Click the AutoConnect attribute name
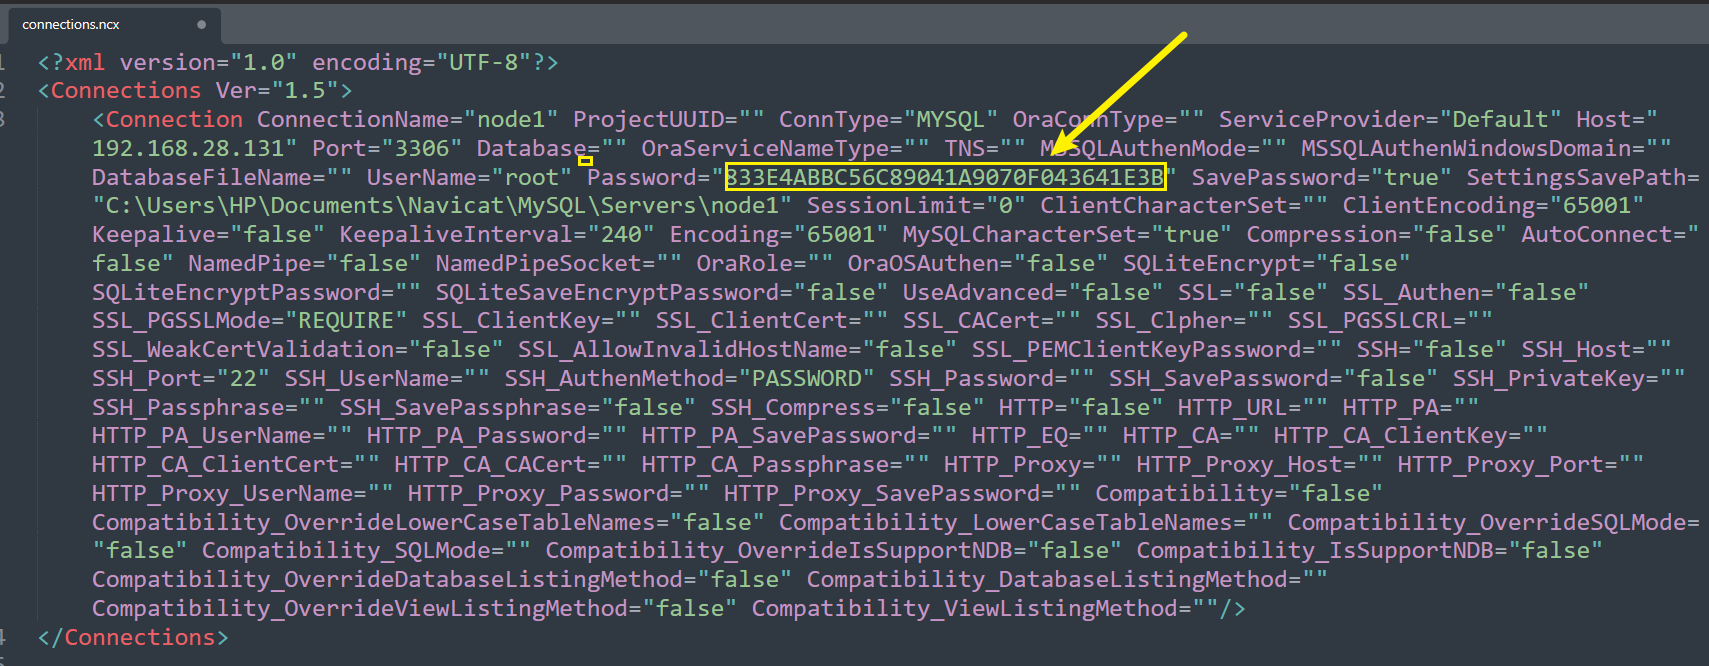This screenshot has width=1709, height=666. [x=1596, y=234]
